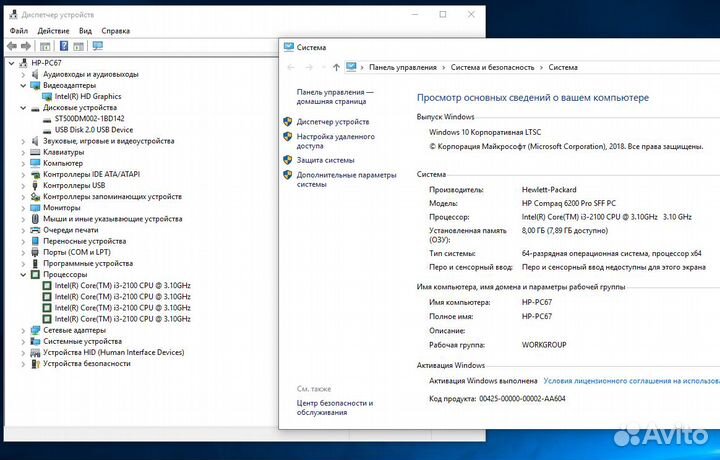Select the USB Disk 2.0 USB Device icon
Screen dimensions: 720x460
47,130
